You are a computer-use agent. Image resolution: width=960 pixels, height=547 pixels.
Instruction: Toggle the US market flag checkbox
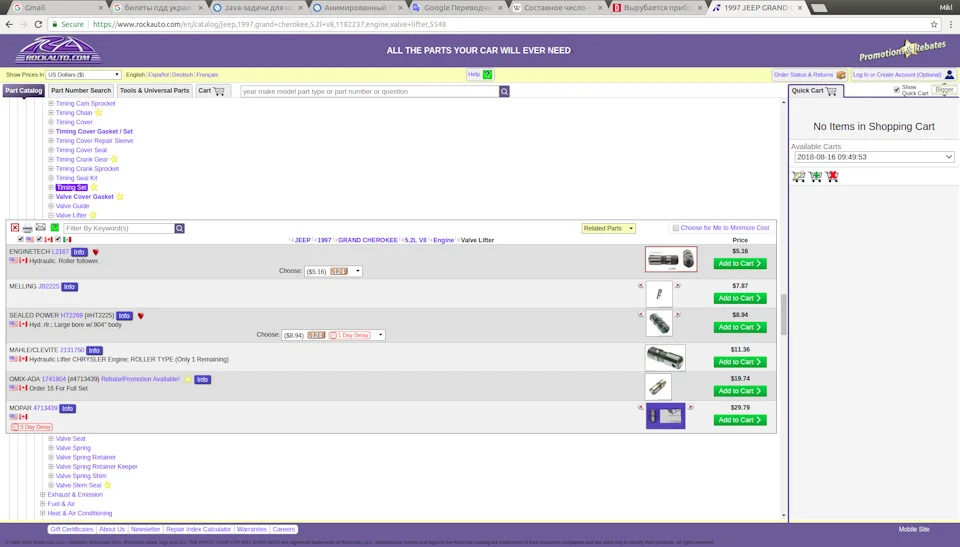[21, 240]
